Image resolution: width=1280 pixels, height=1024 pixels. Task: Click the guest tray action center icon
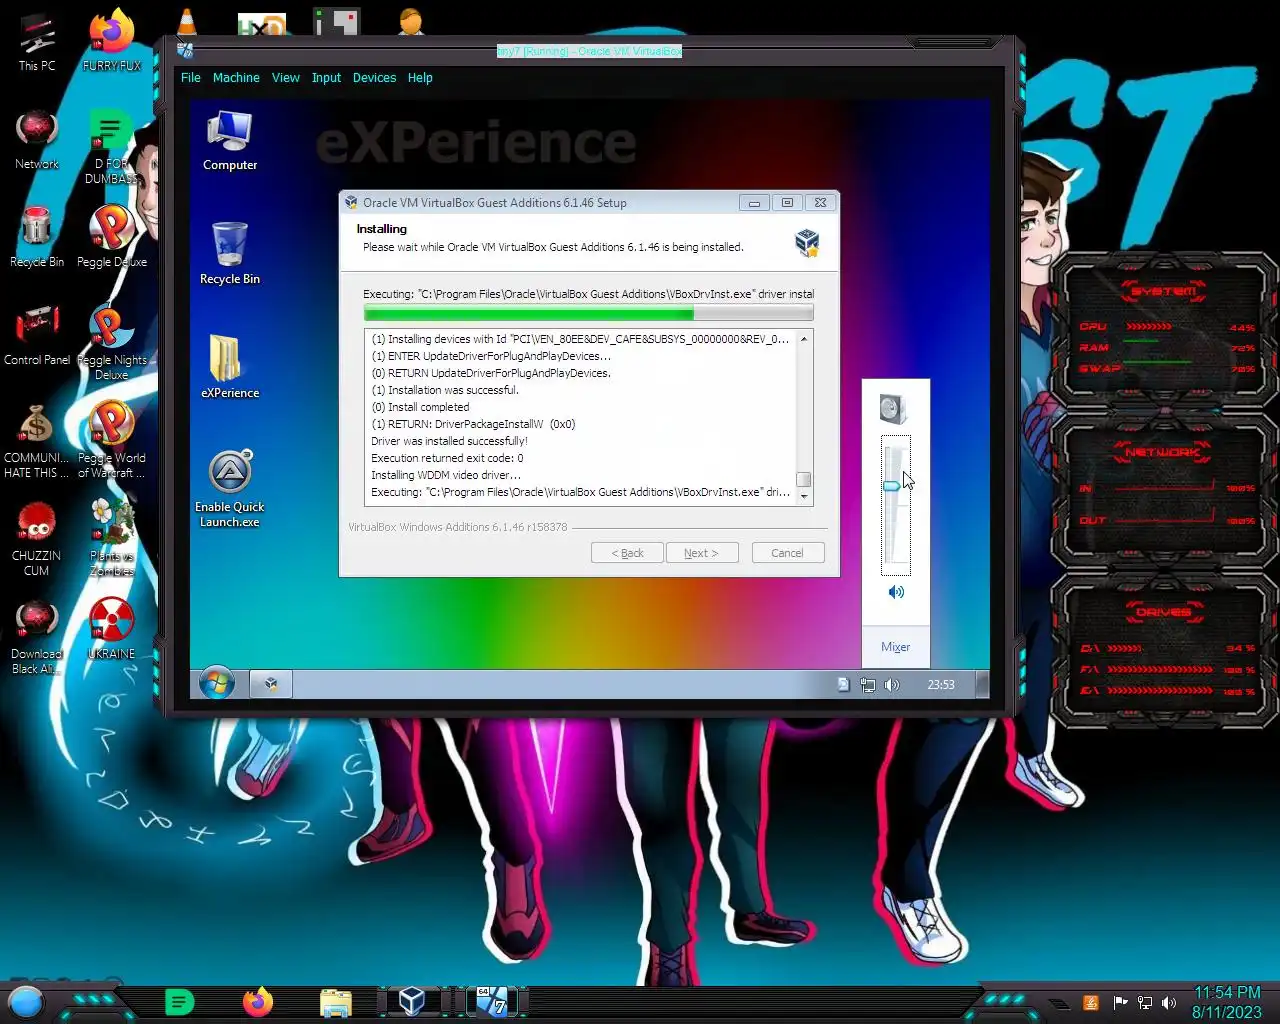[843, 685]
